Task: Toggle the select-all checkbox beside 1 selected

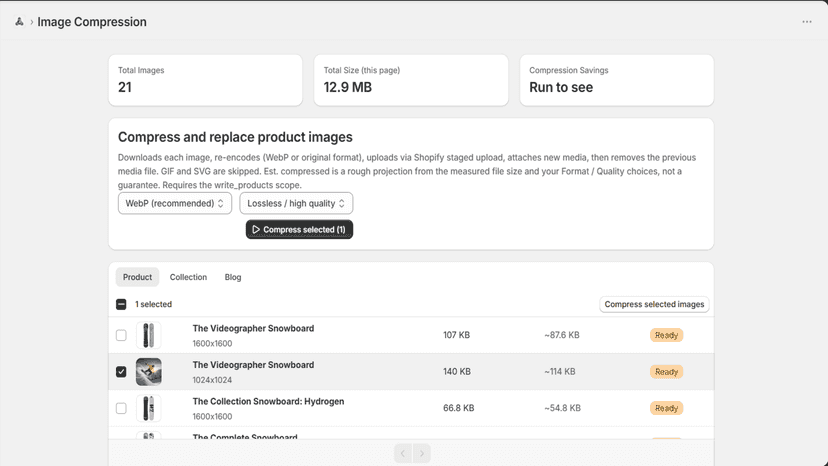Action: point(121,304)
